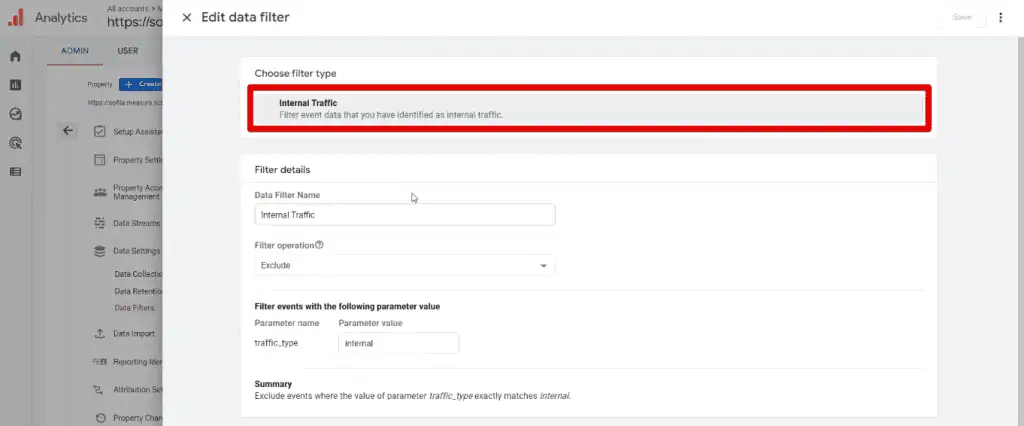
Task: Click the Data Streams icon
Action: (100, 223)
